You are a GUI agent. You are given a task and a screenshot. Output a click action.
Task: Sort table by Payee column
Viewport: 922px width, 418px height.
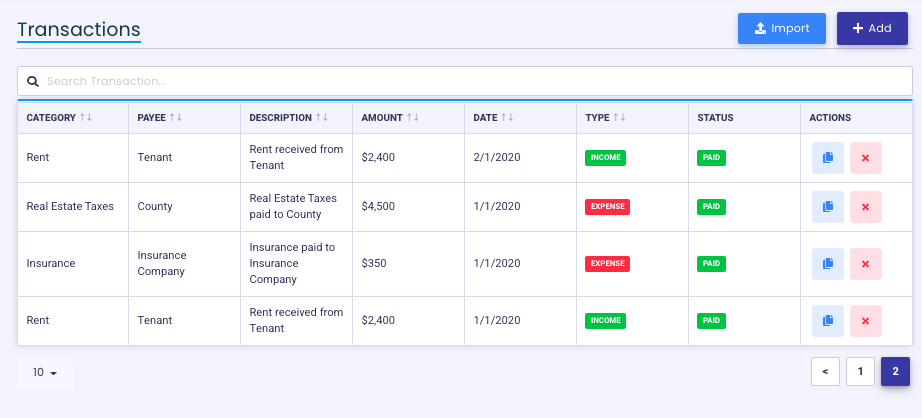pyautogui.click(x=175, y=118)
